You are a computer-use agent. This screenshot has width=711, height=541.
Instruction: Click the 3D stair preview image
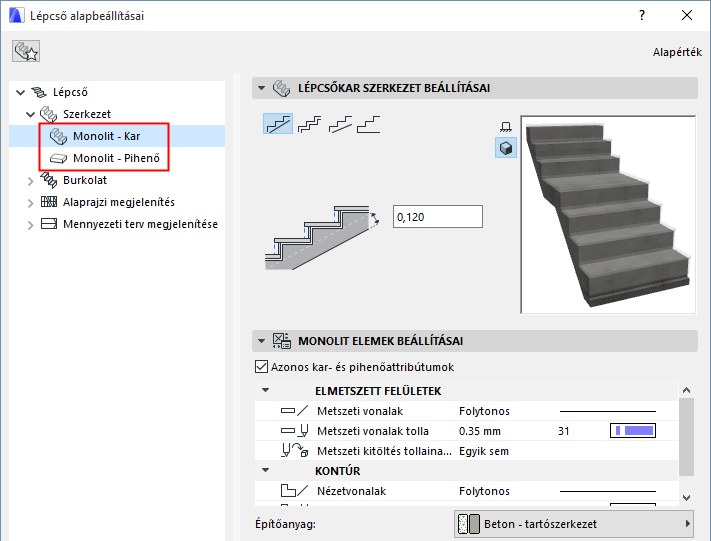608,214
